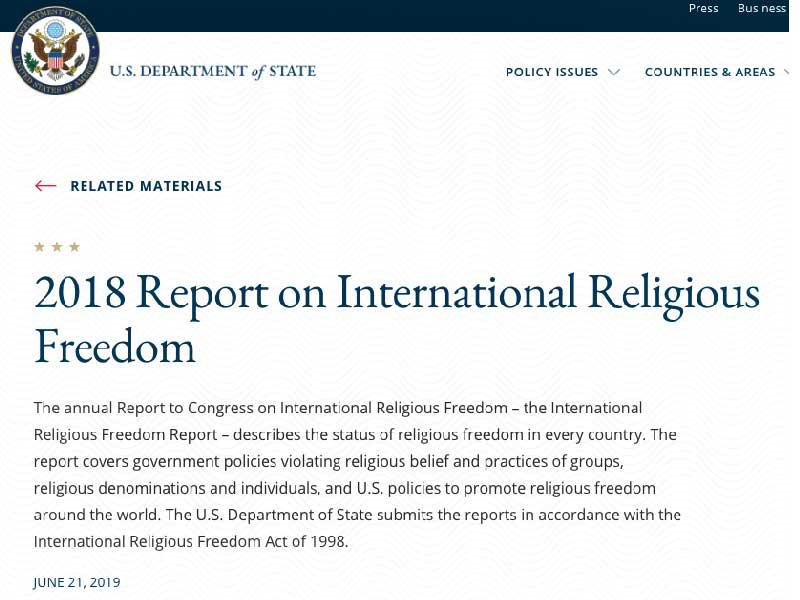This screenshot has width=800, height=600.
Task: Click the third gold star decoration
Action: [x=74, y=247]
